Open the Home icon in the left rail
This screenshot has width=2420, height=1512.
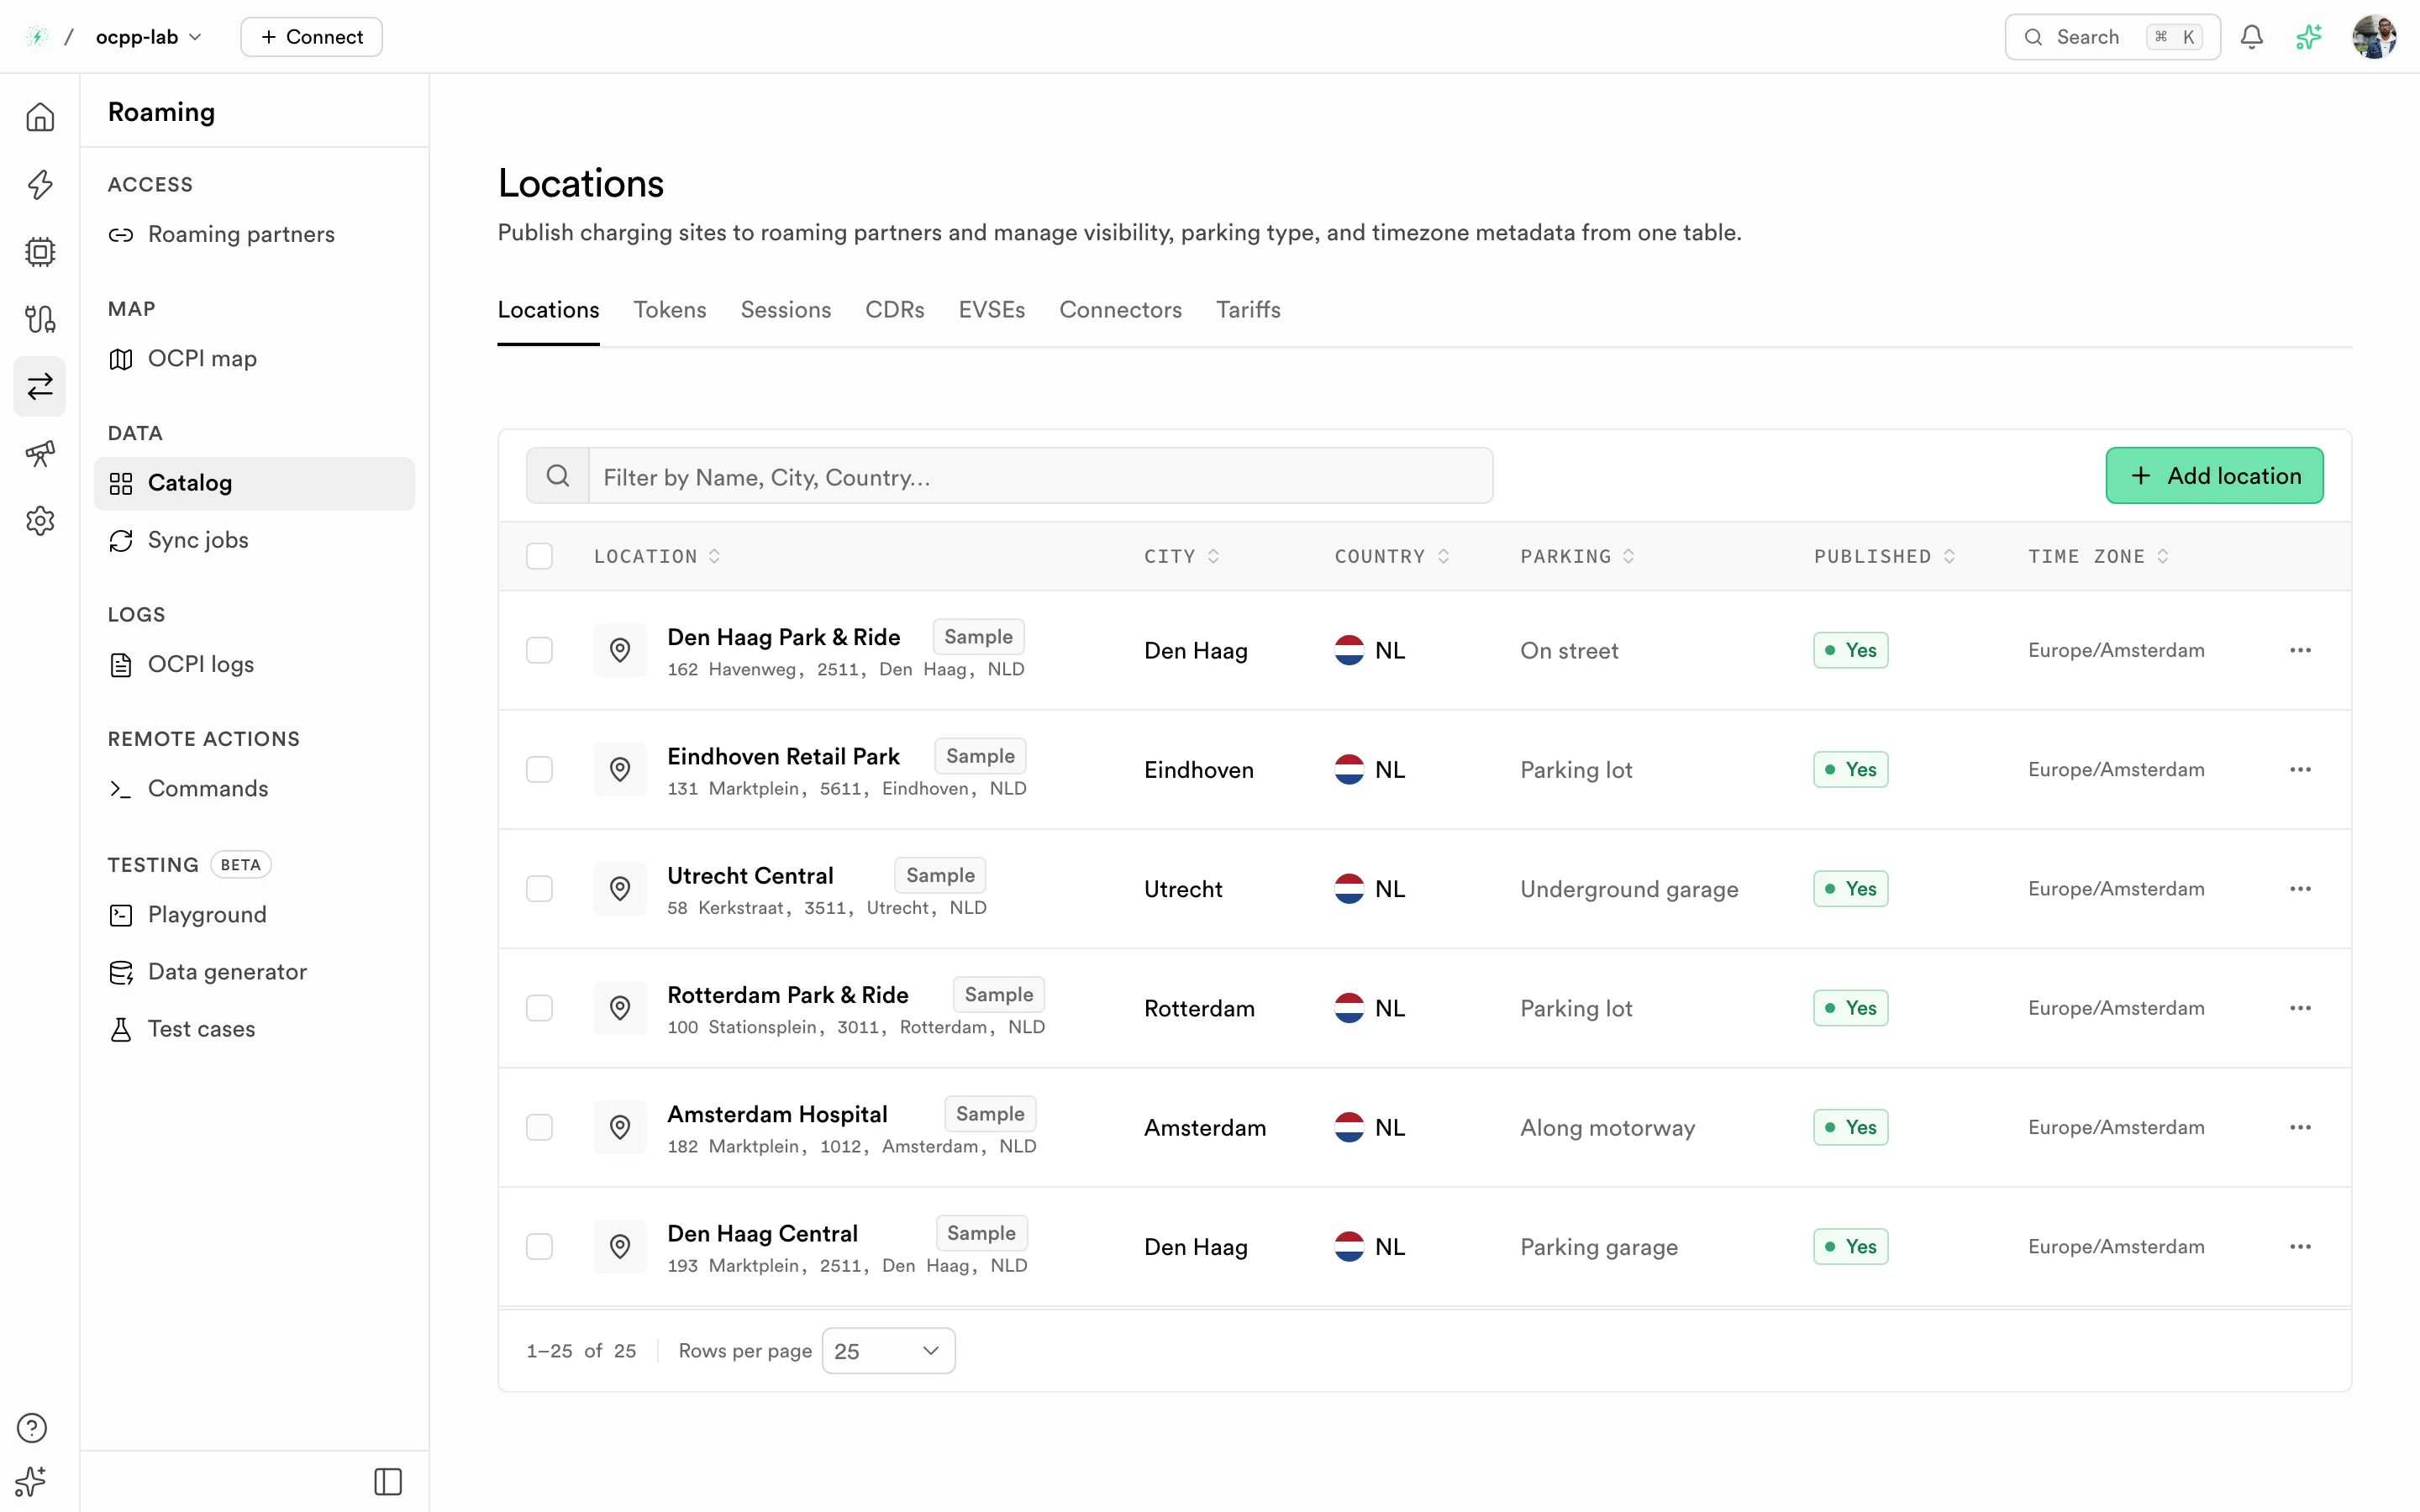click(x=40, y=117)
